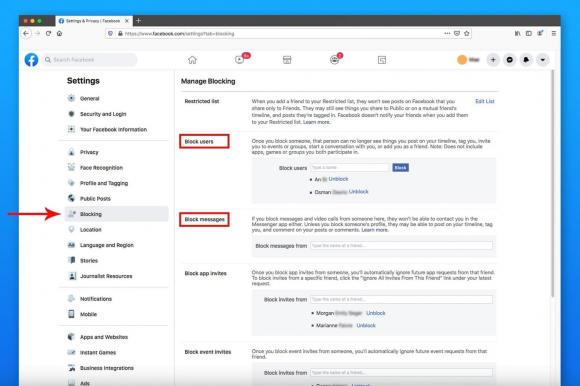Open the Marketplace icon
580x386 pixels.
[x=287, y=60]
